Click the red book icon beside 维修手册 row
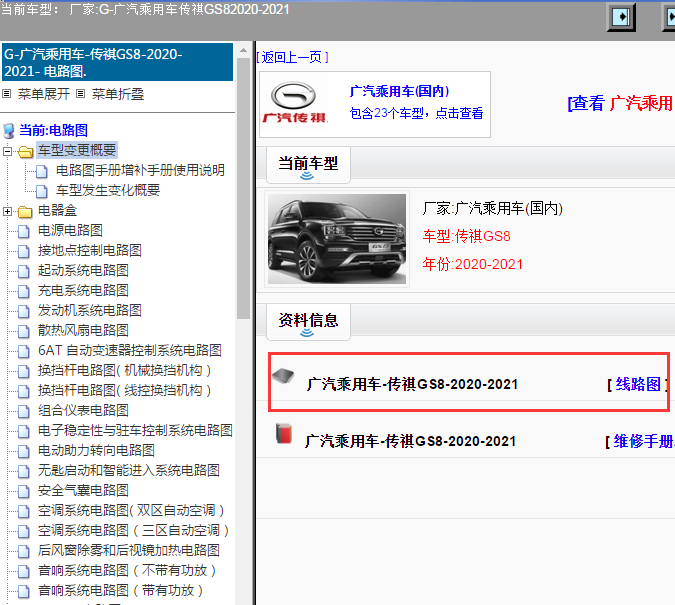Viewport: 675px width, 605px height. coord(284,434)
